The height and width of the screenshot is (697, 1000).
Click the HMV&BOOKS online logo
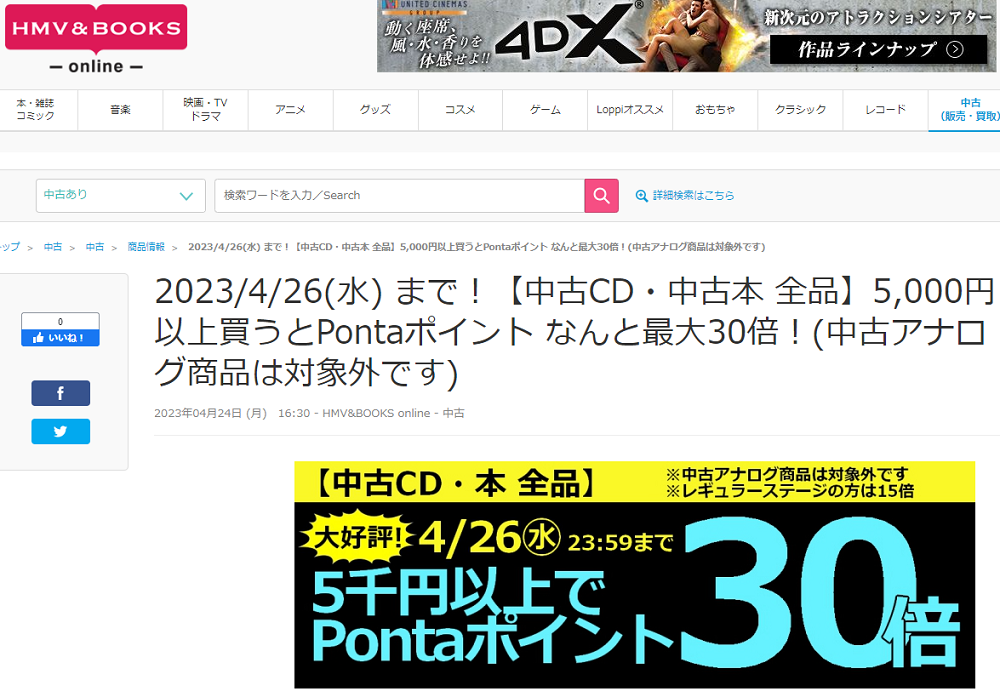(x=96, y=39)
